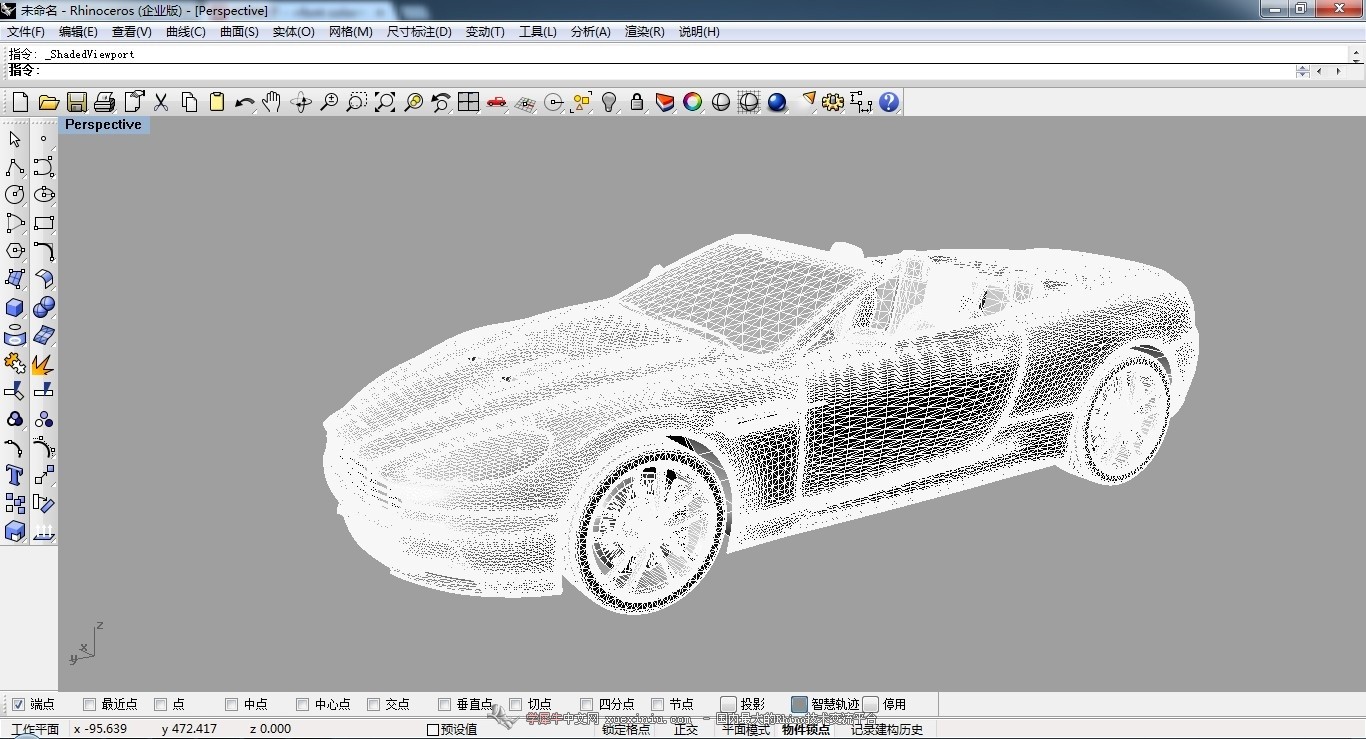Select the Boolean spheres tool
Image resolution: width=1366 pixels, height=739 pixels.
(43, 307)
